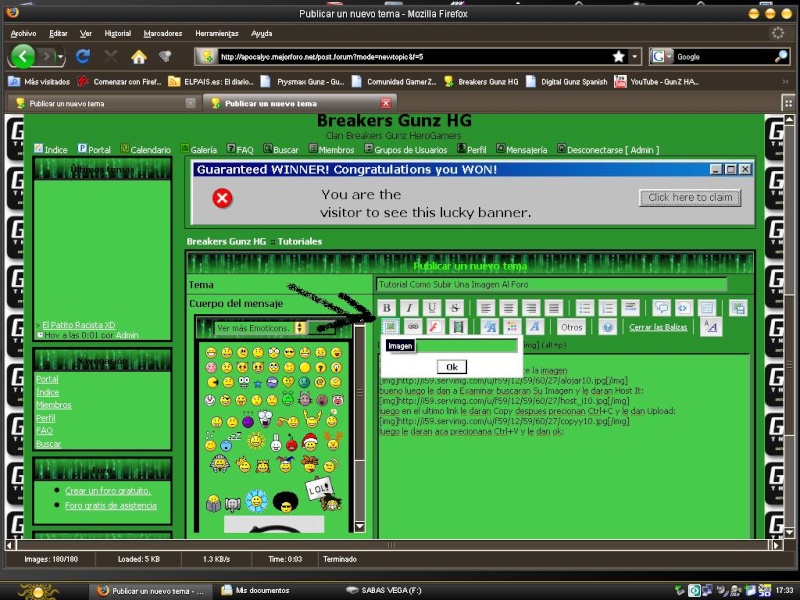Justify the message text
This screenshot has width=800, height=600.
[553, 308]
